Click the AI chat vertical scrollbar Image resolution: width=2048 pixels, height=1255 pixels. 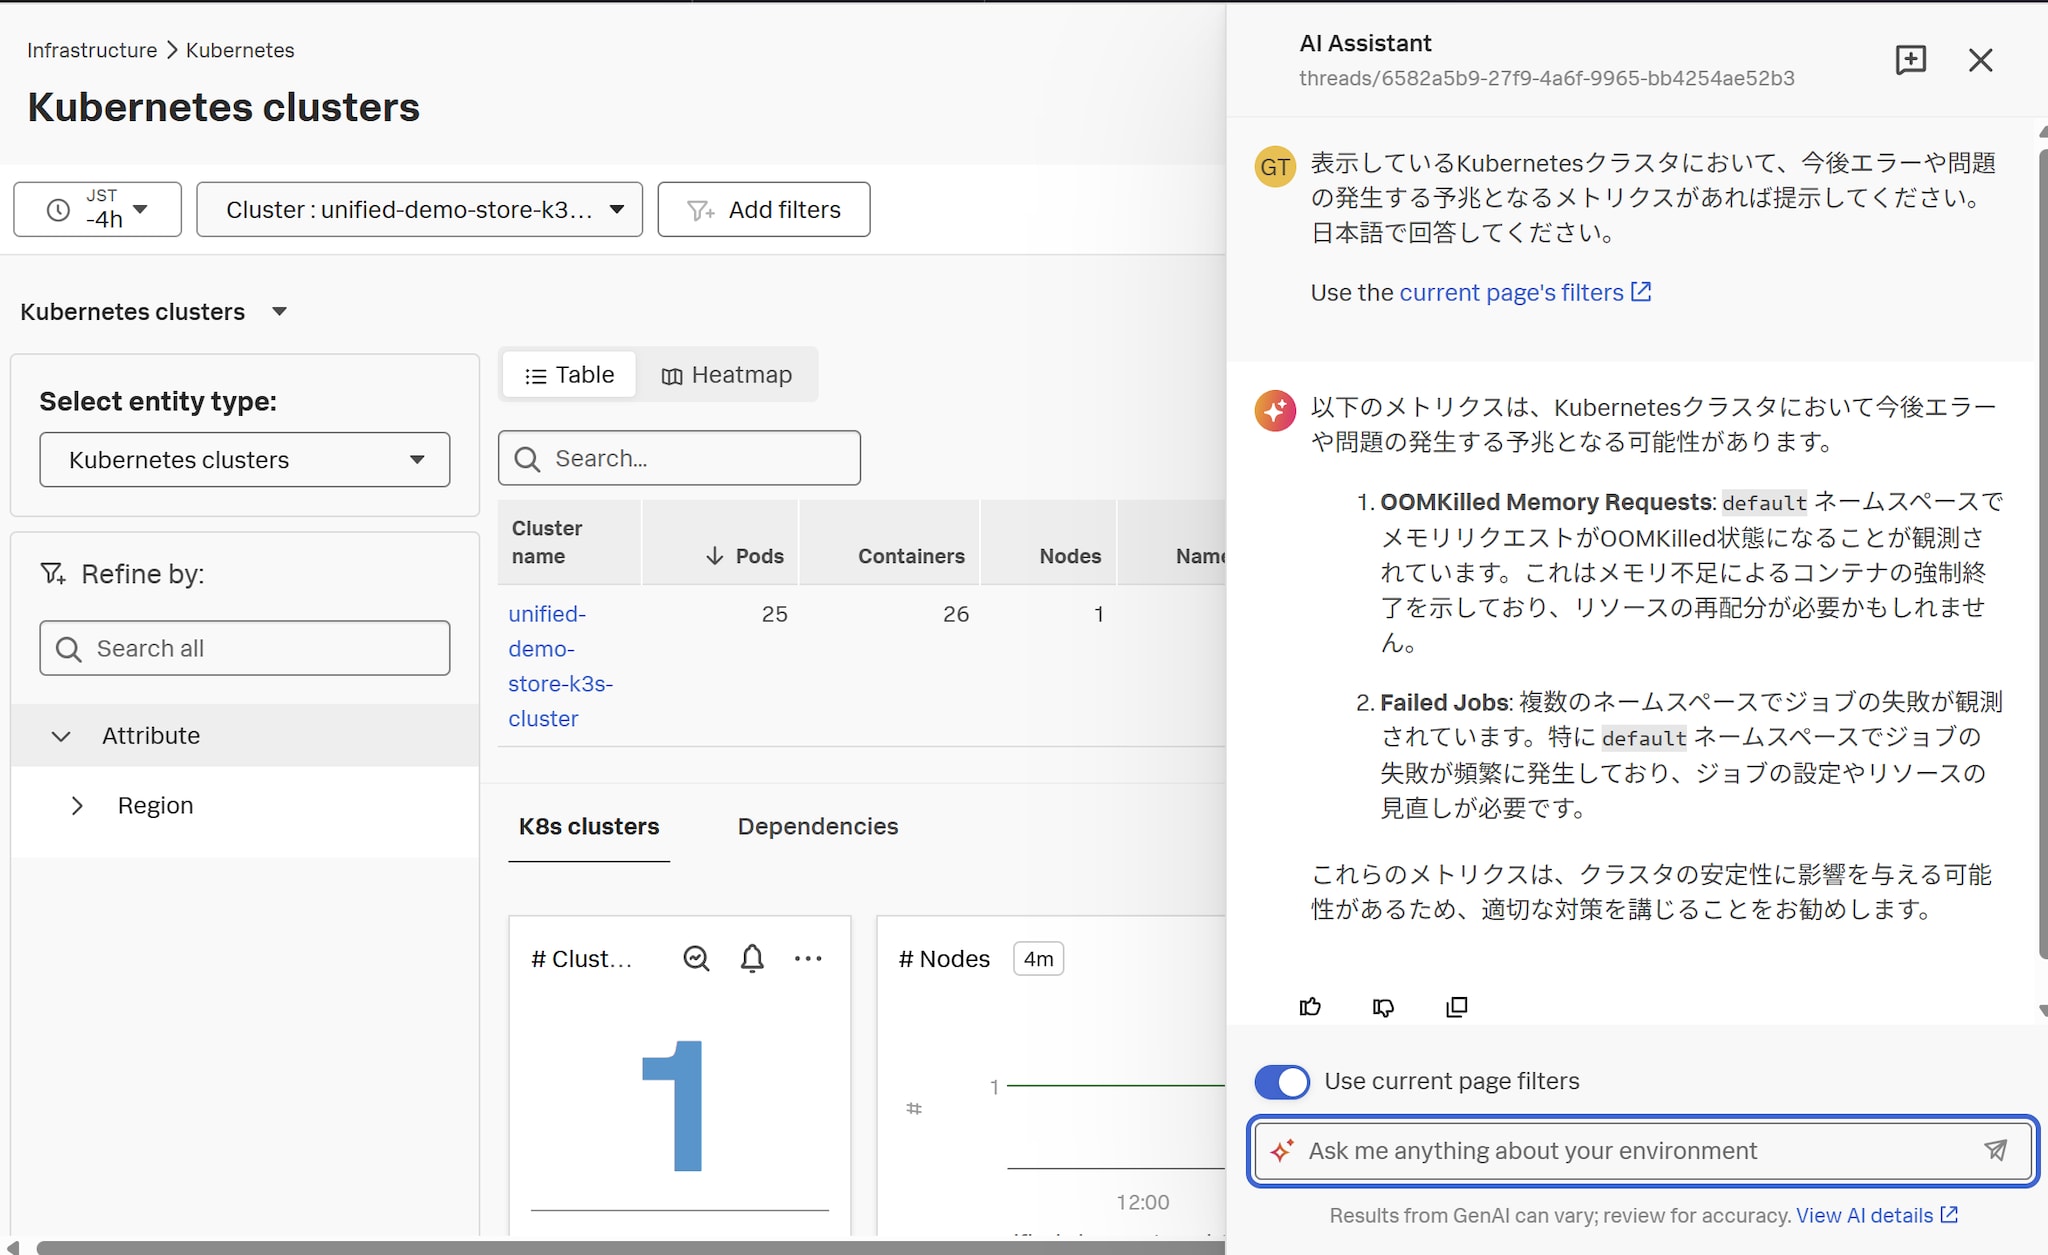pos(2042,555)
